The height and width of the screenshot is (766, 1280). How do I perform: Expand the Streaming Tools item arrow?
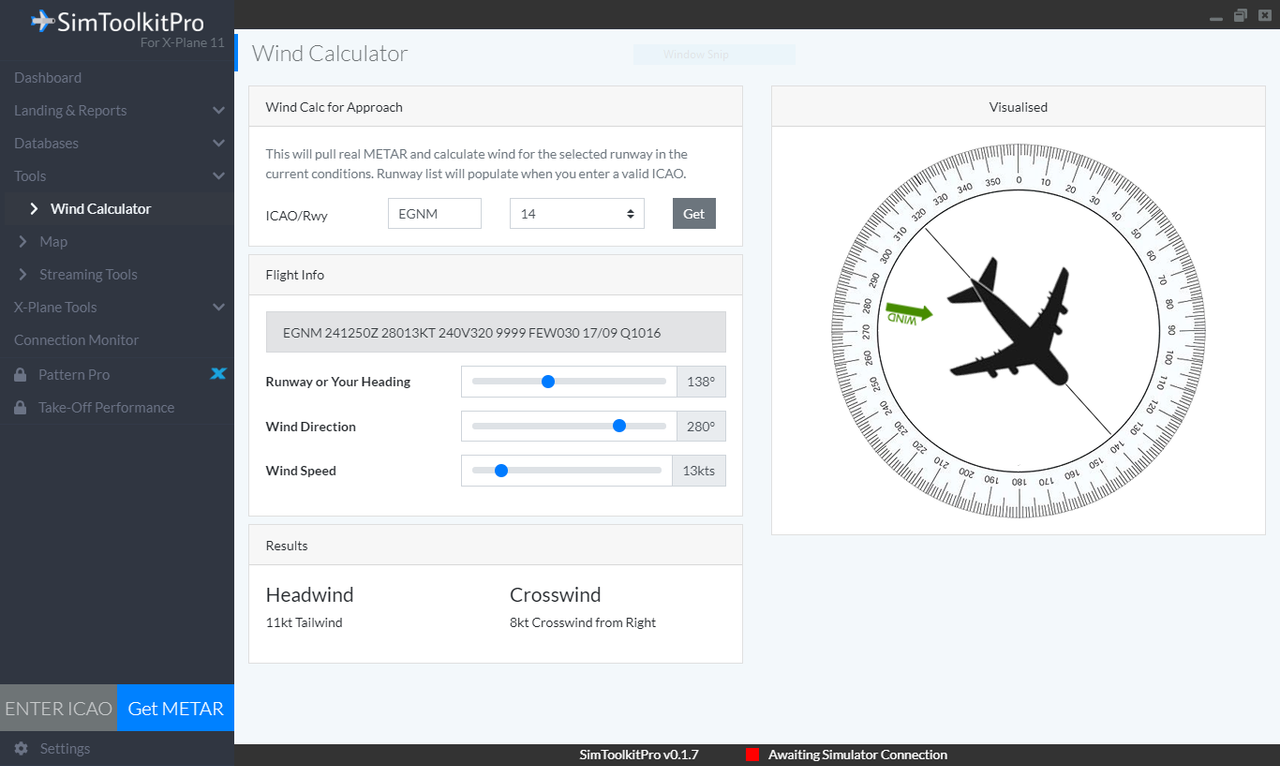tap(23, 274)
